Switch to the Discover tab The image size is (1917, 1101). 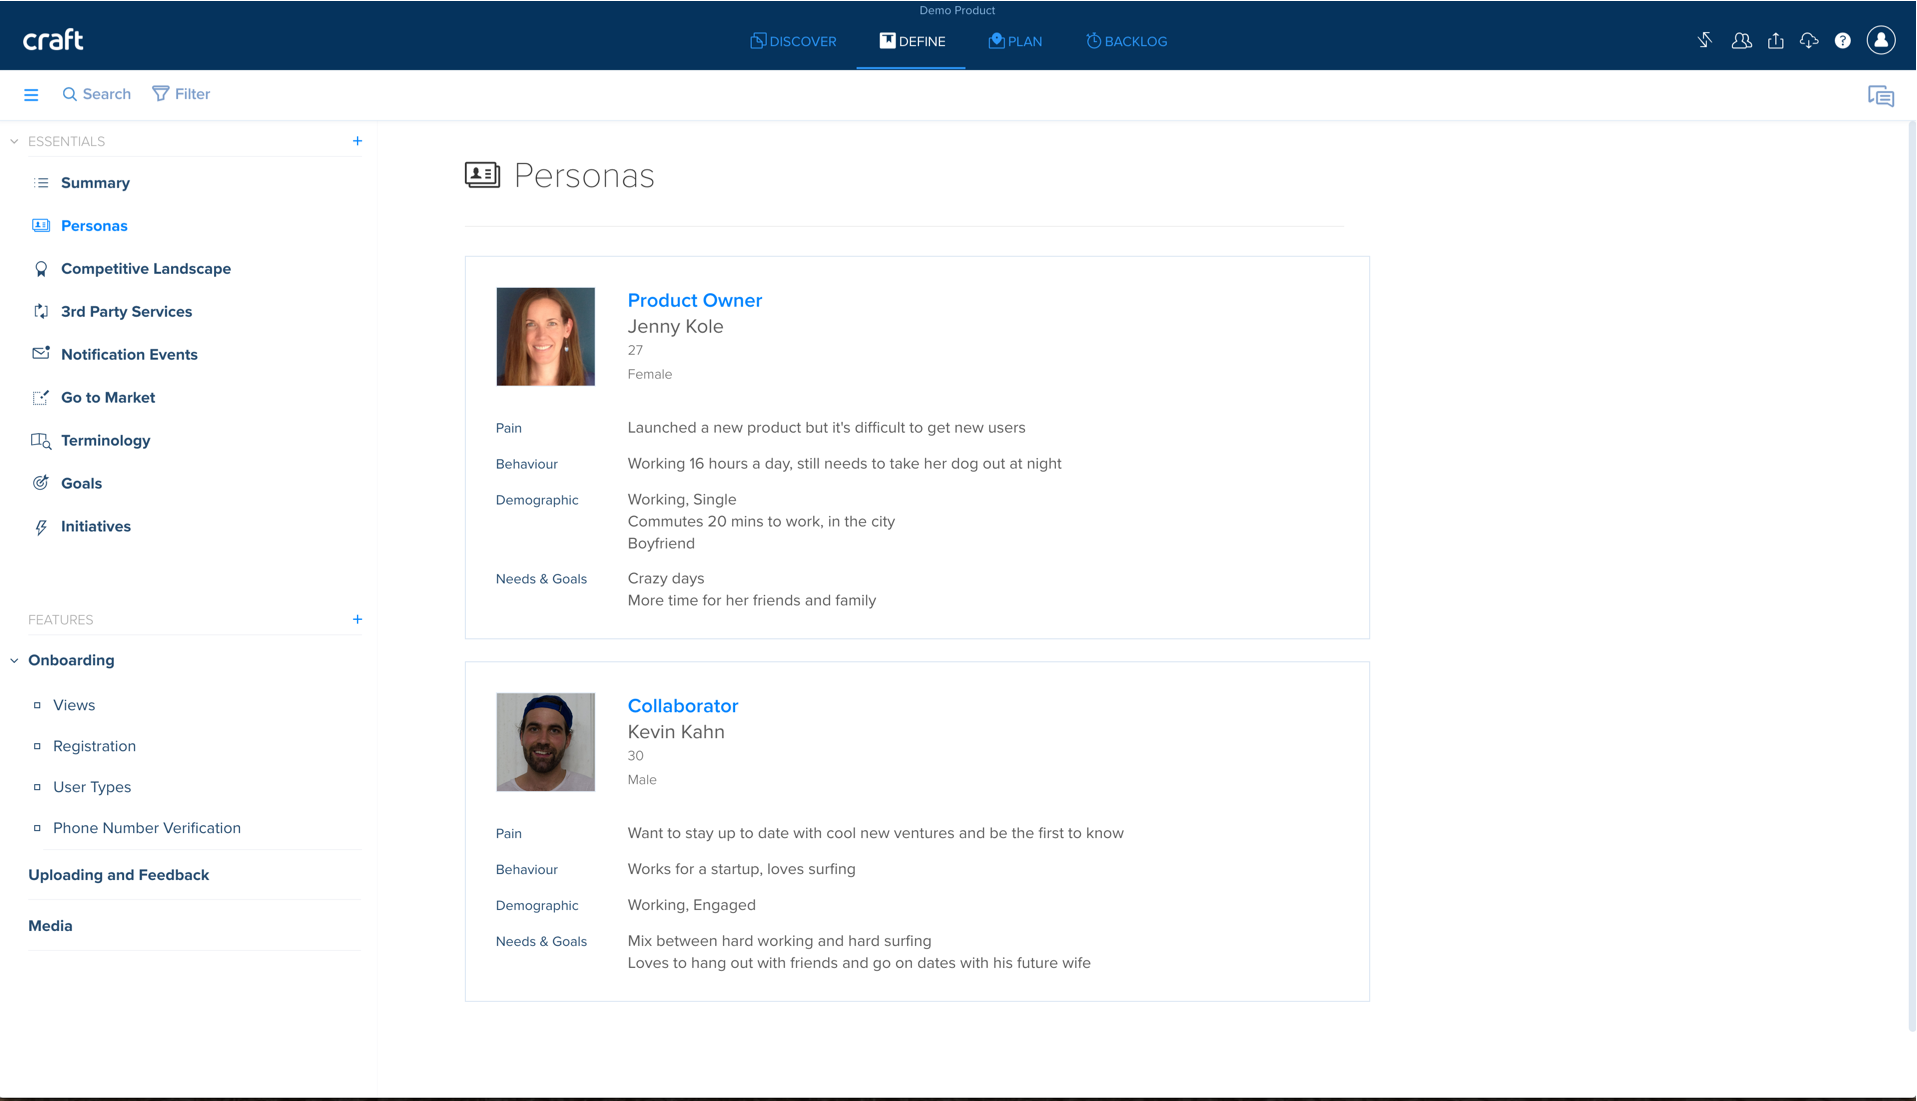coord(793,41)
